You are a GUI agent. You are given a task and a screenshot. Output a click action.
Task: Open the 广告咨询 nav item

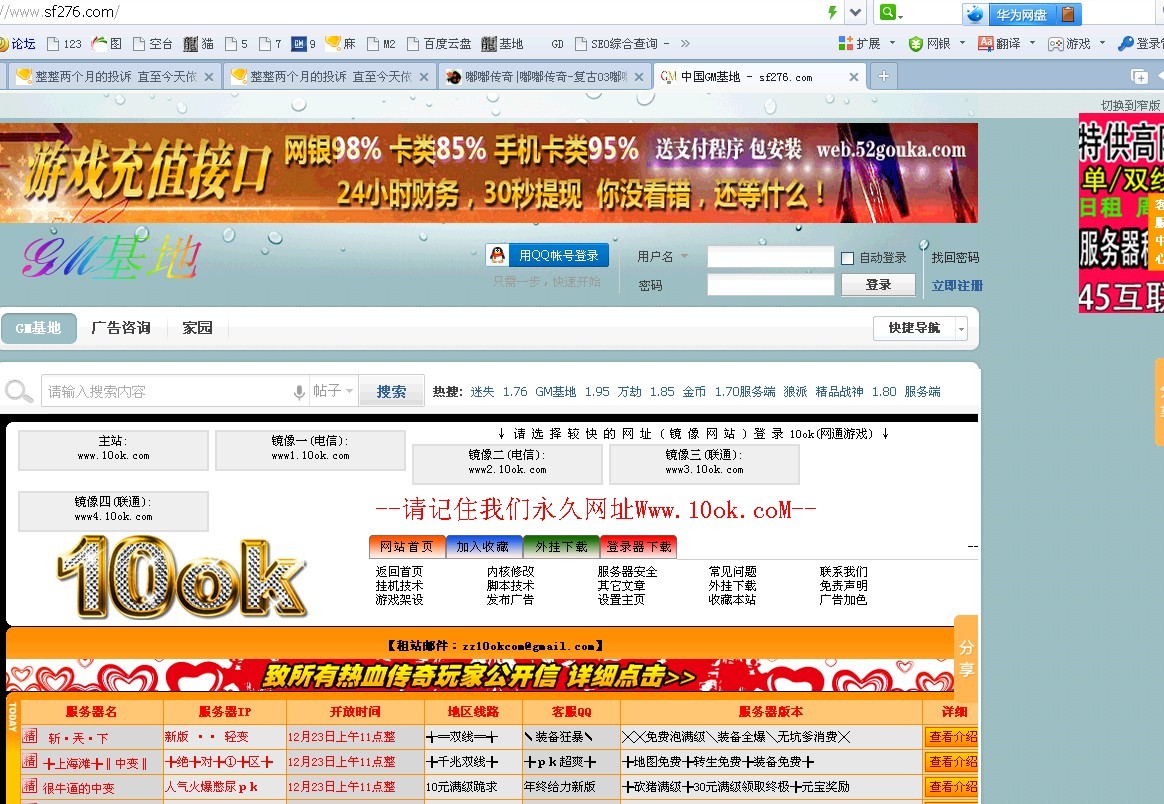coord(120,328)
